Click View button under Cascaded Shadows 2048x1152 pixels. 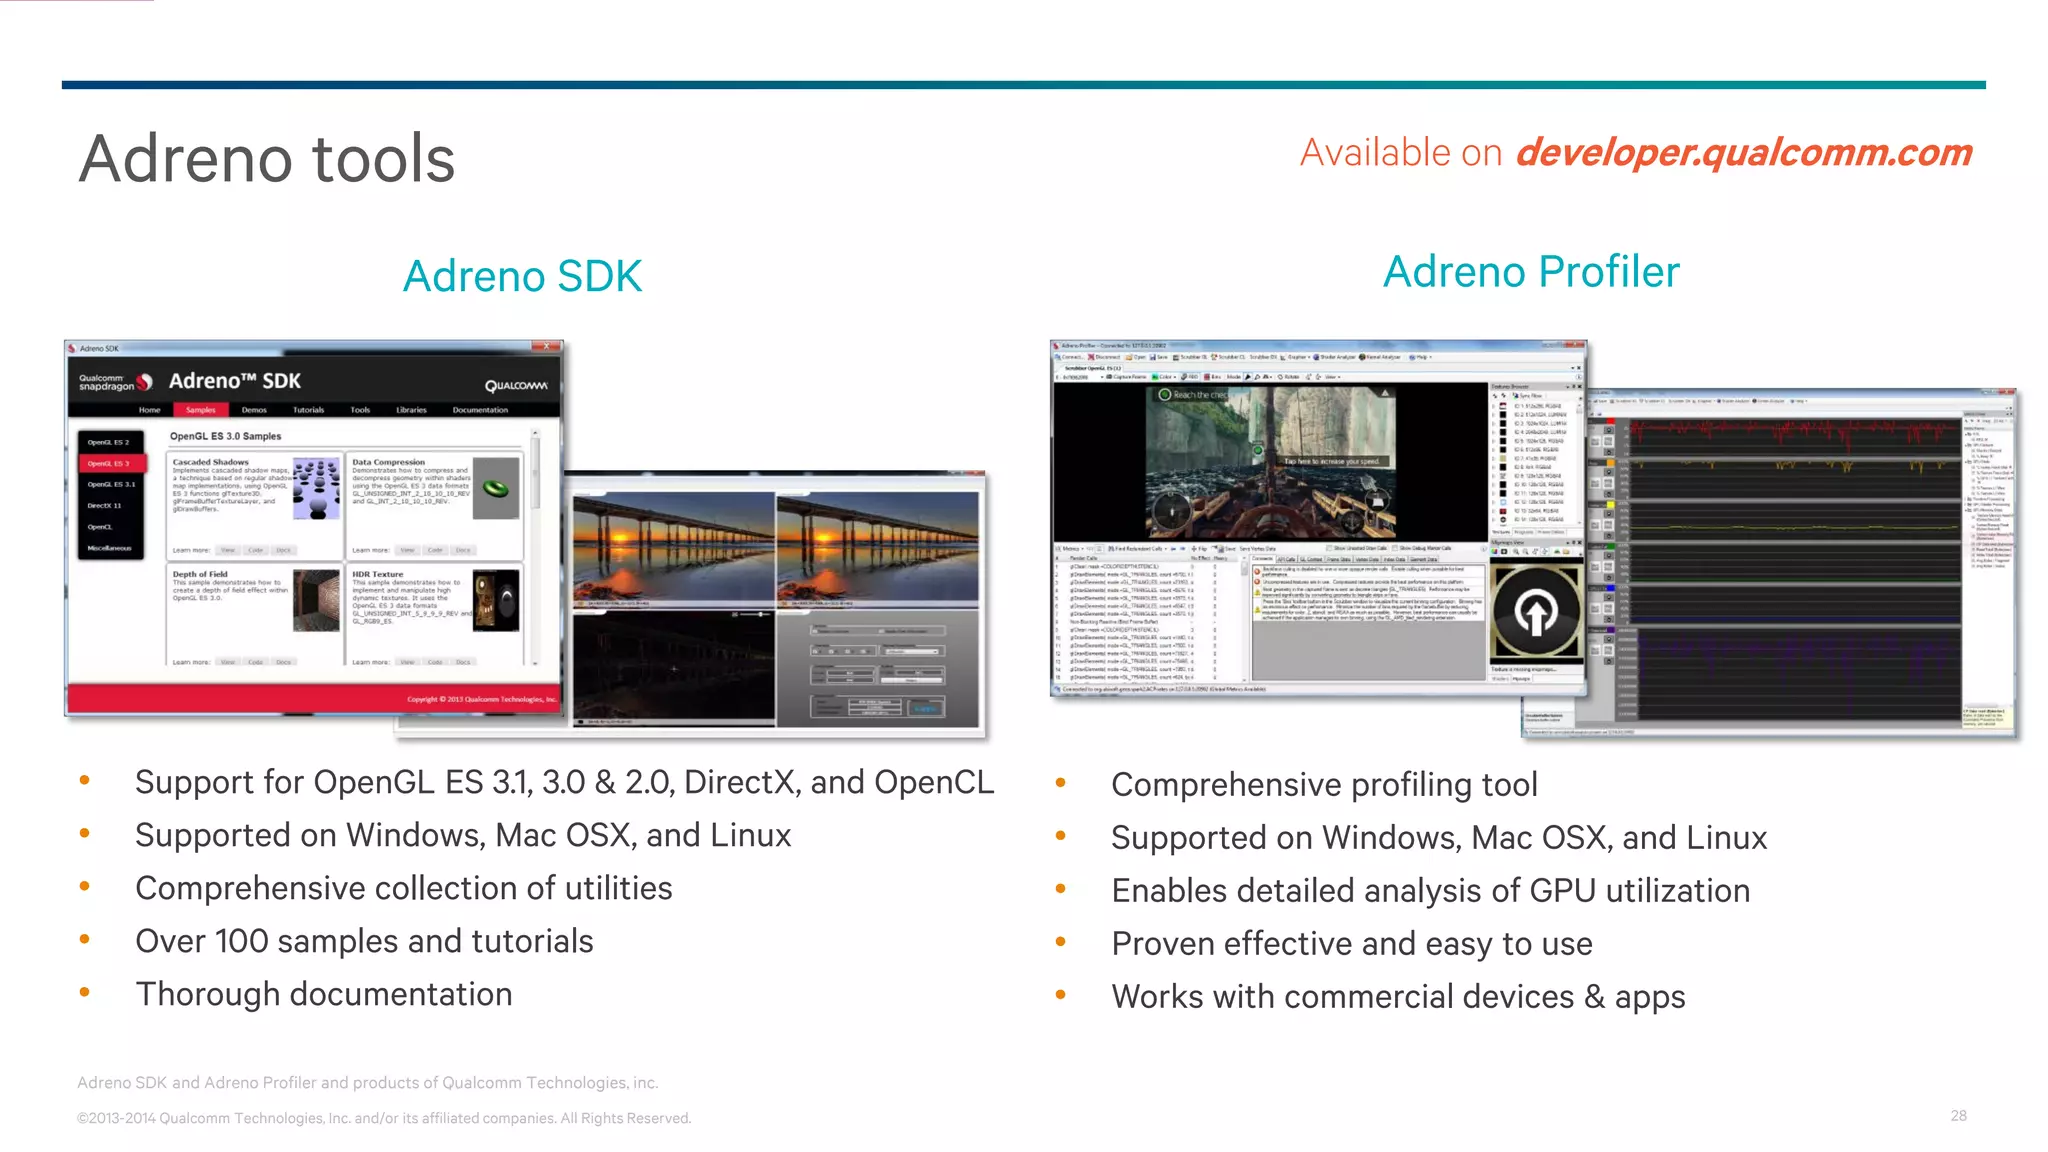click(x=228, y=550)
